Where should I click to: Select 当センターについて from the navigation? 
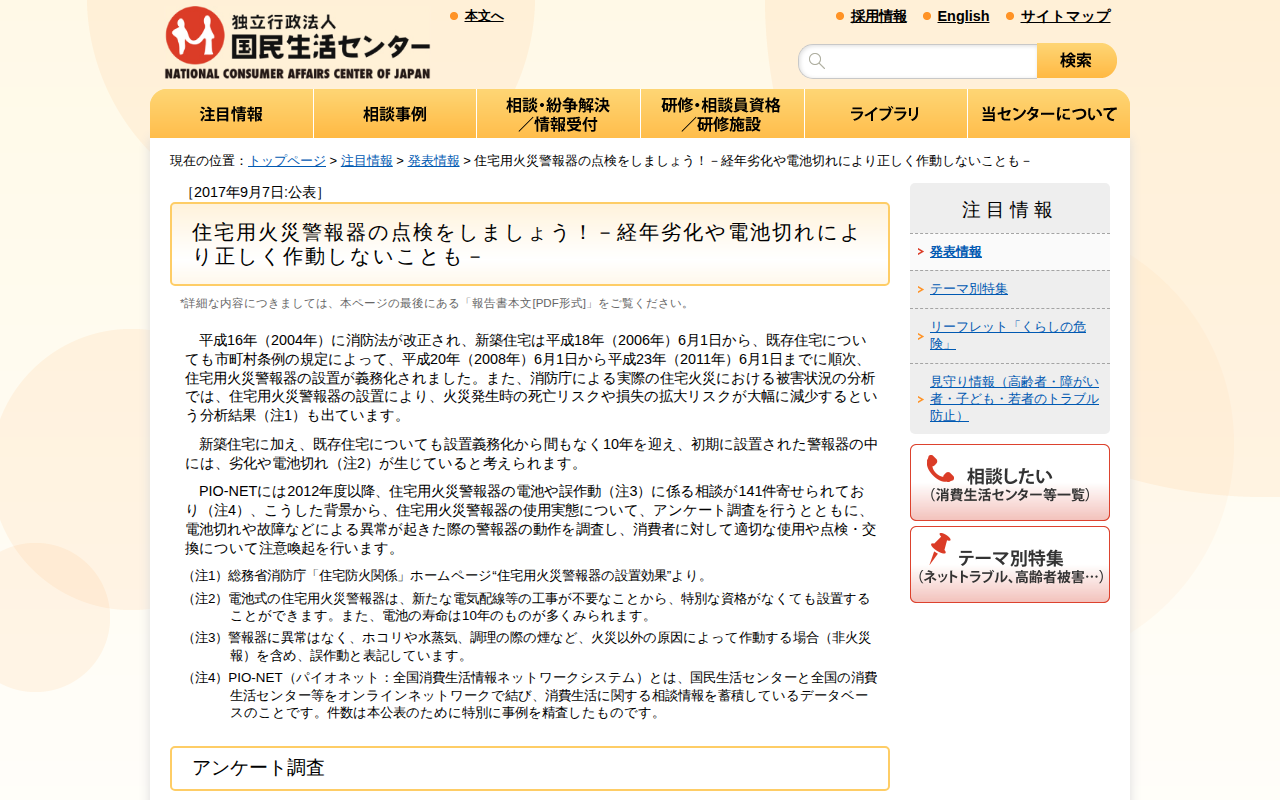click(1048, 113)
